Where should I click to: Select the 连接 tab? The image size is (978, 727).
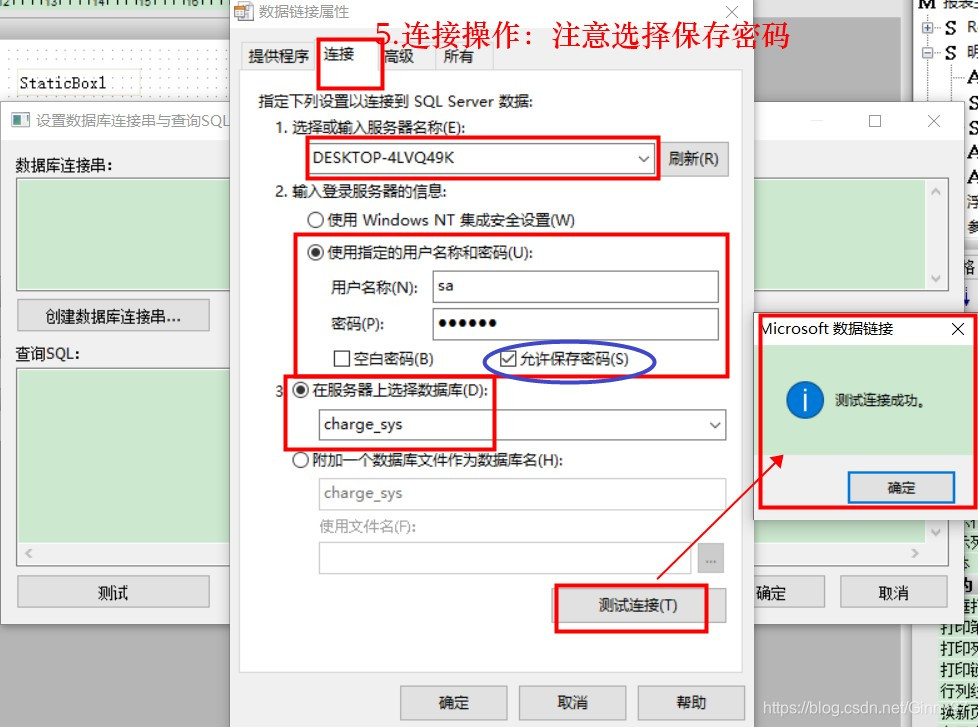click(339, 55)
